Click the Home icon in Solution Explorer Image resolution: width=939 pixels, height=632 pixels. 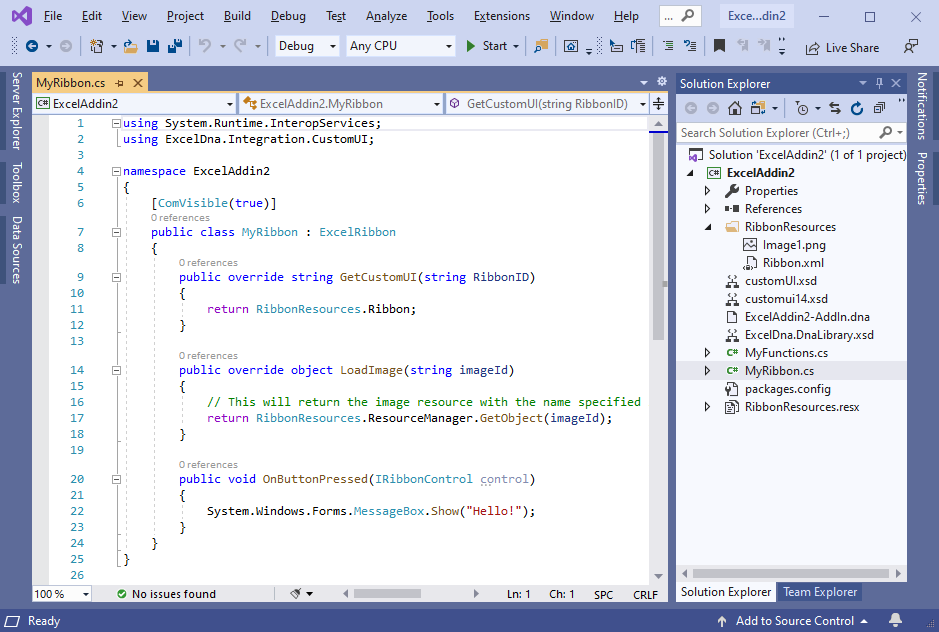[735, 108]
